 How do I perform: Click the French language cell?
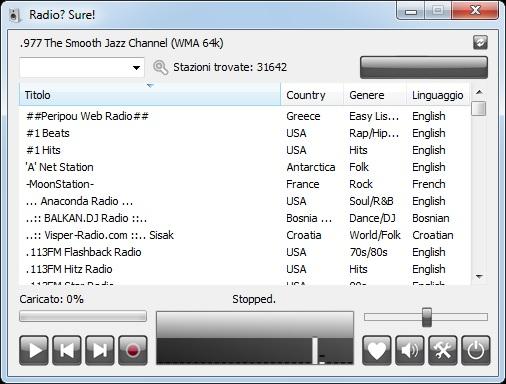tap(429, 184)
